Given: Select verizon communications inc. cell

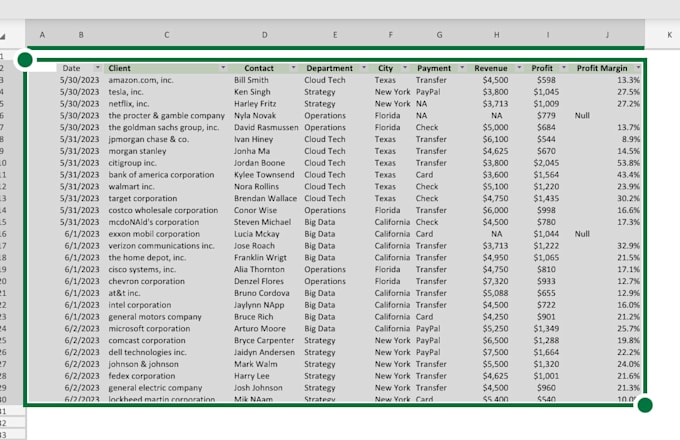Looking at the screenshot, I should coord(161,245).
